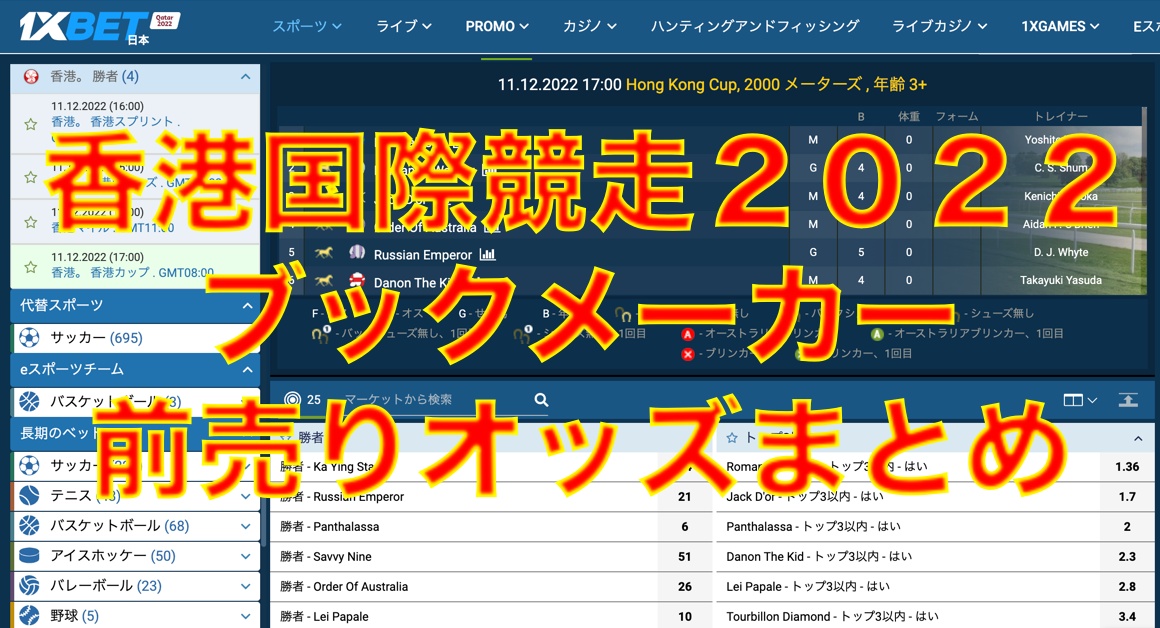
Task: Click the 1XBET logo
Action: (98, 27)
